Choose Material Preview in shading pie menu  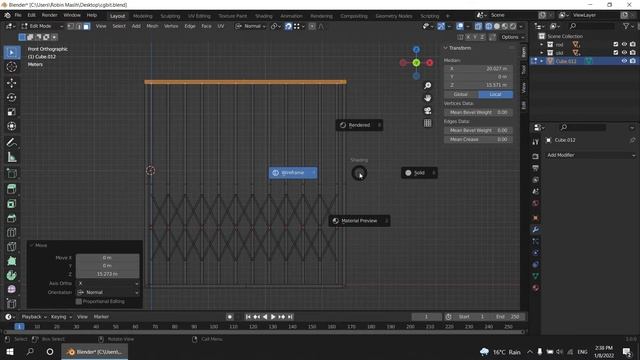359,221
